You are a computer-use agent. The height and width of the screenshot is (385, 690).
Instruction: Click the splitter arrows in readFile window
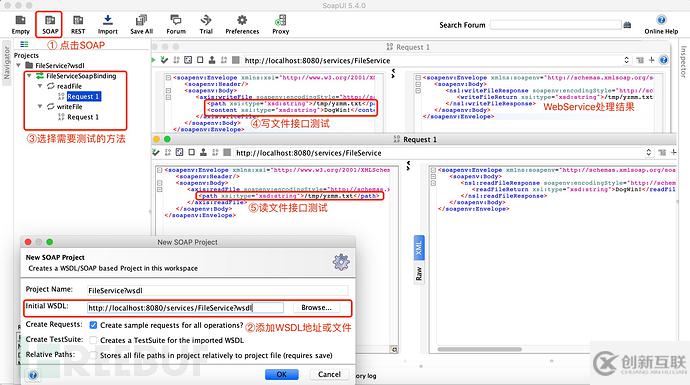click(x=408, y=165)
